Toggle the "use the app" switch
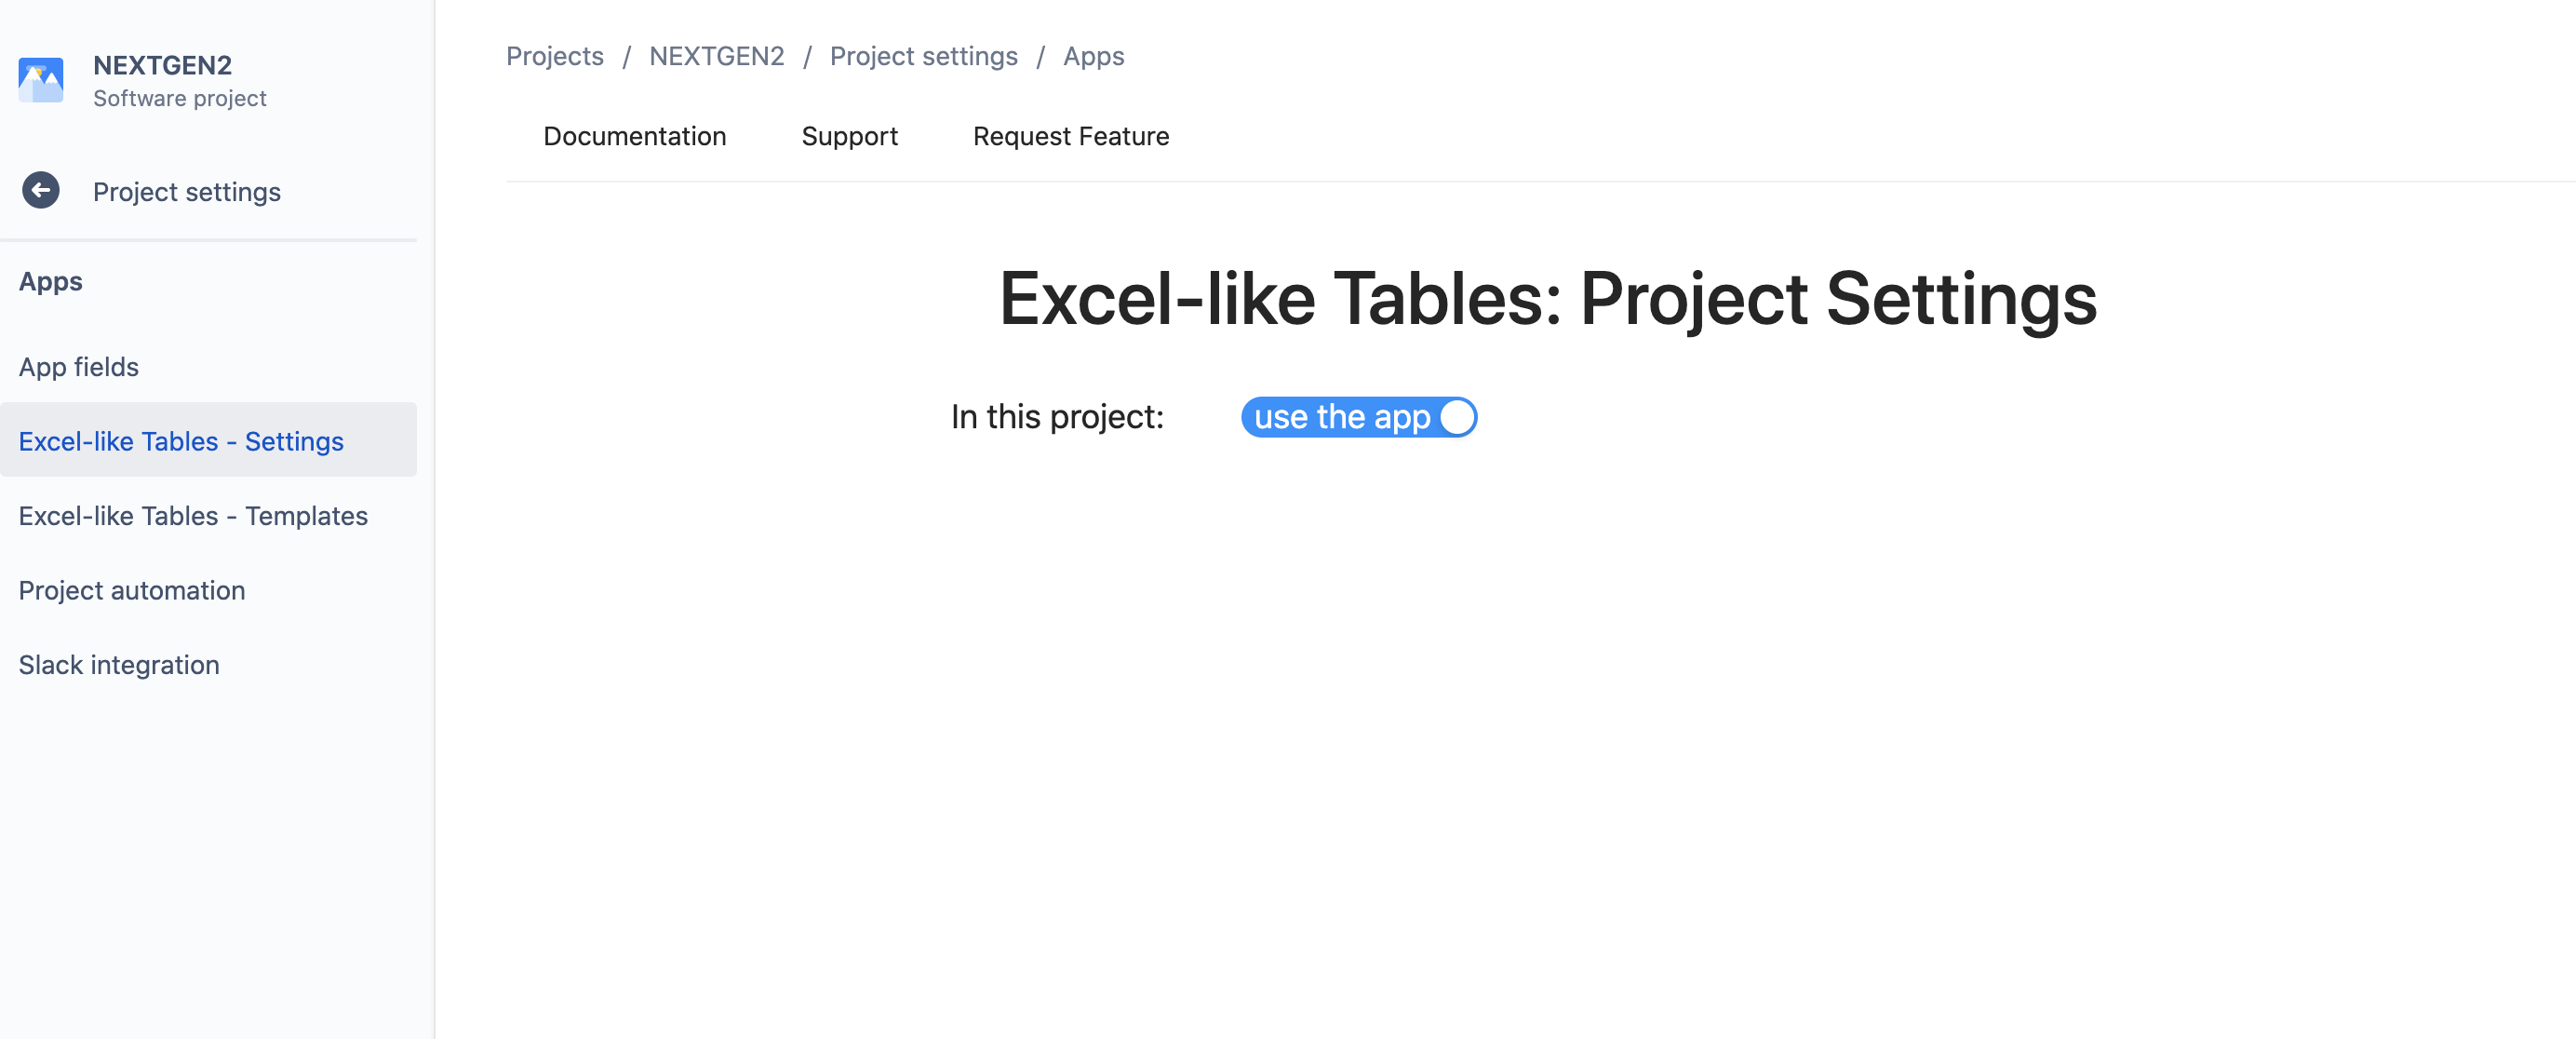 (1358, 417)
